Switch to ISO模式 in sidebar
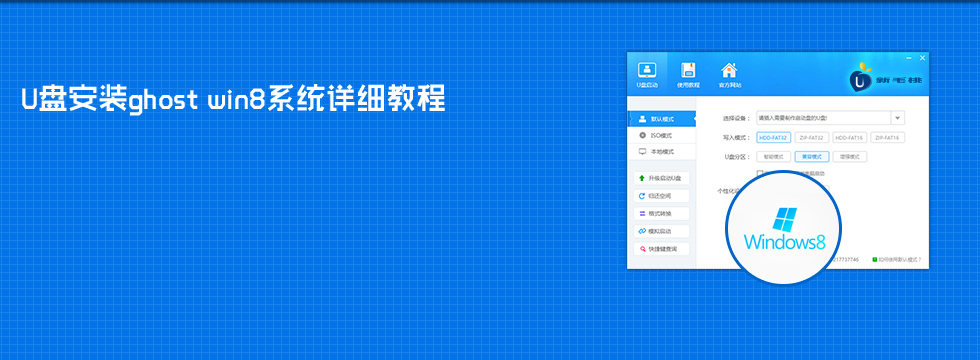Screen dimensions: 980x360 pos(661,135)
